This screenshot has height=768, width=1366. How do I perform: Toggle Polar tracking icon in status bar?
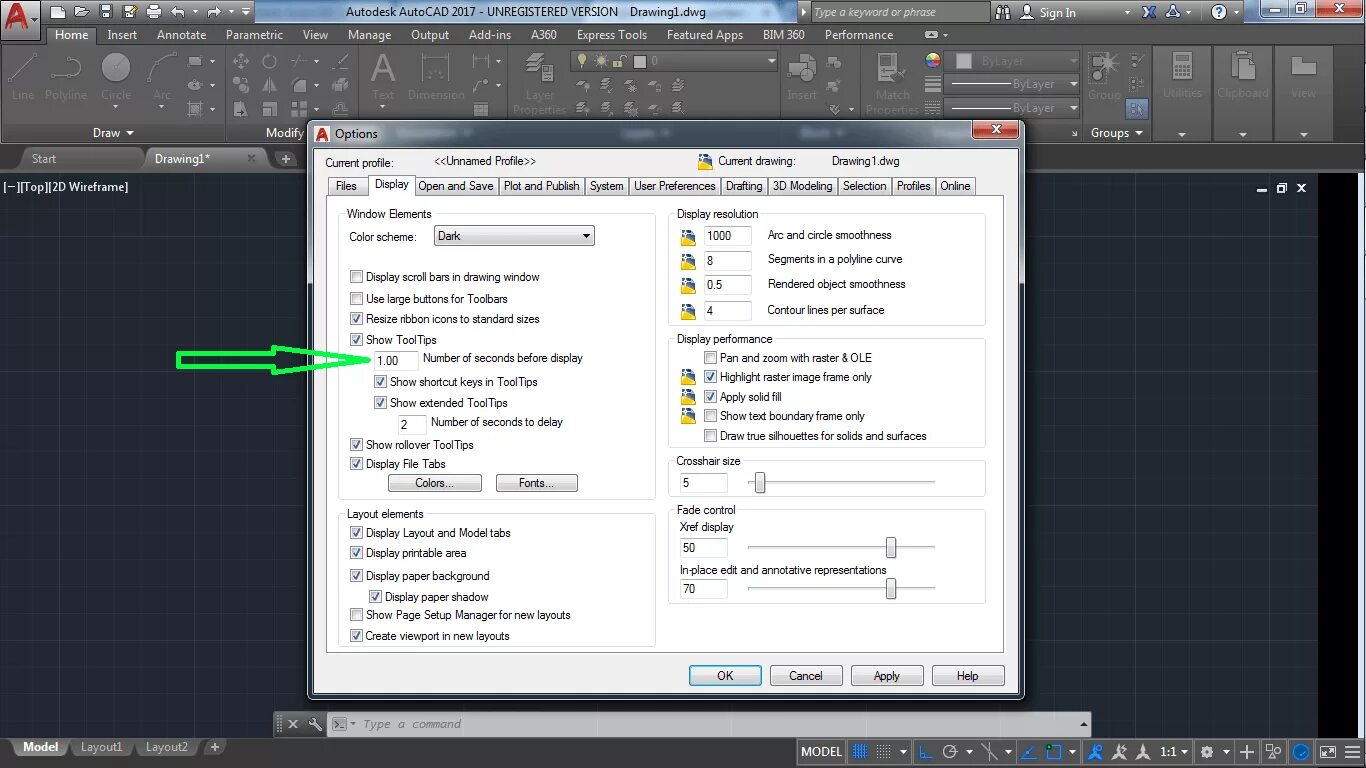pos(951,751)
